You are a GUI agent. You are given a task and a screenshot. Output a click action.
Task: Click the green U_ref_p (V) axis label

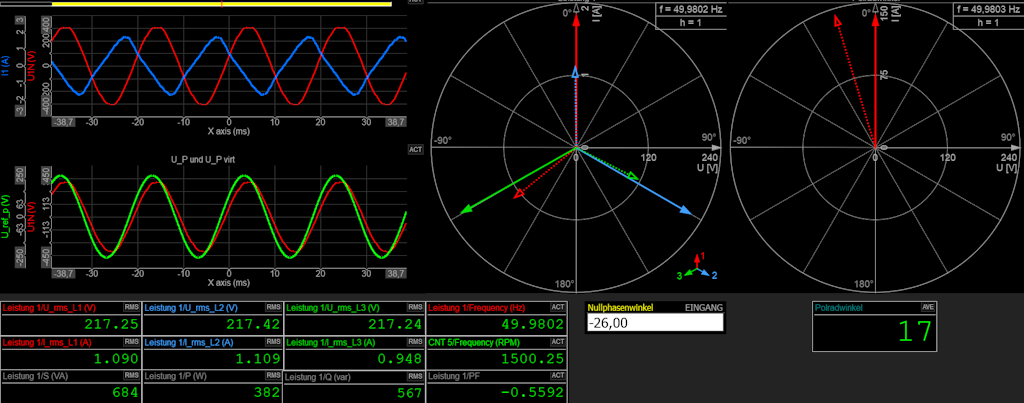click(5, 215)
